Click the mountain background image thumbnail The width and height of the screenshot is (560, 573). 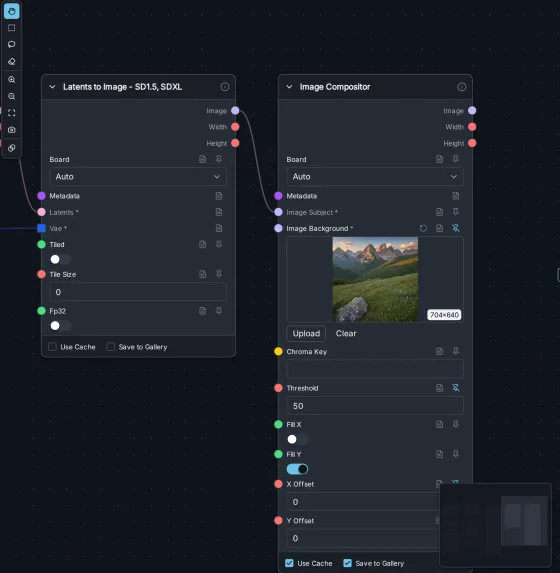(x=375, y=279)
